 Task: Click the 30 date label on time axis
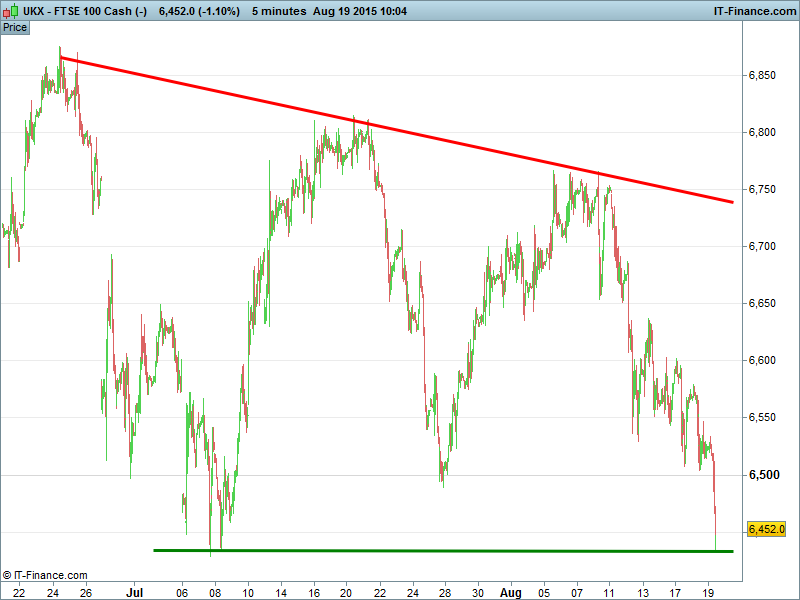click(x=478, y=593)
